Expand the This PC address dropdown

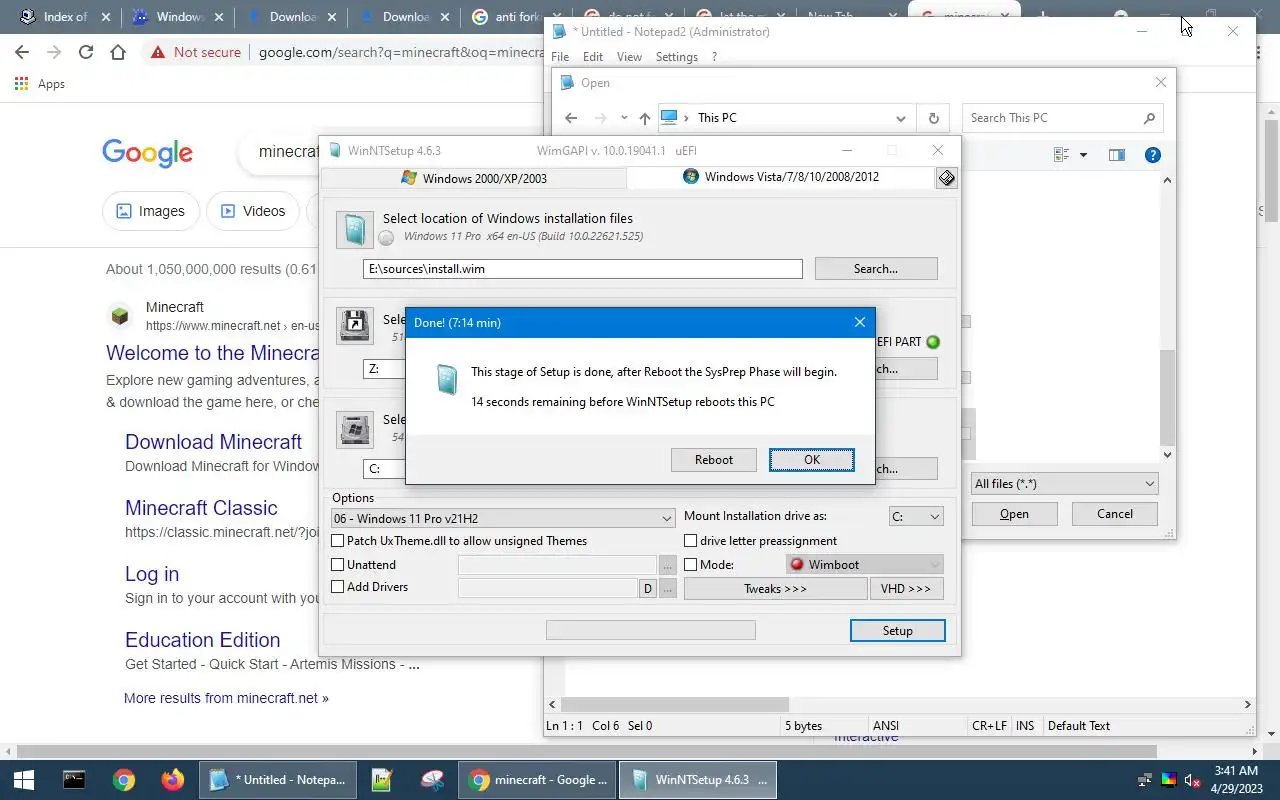click(x=901, y=118)
